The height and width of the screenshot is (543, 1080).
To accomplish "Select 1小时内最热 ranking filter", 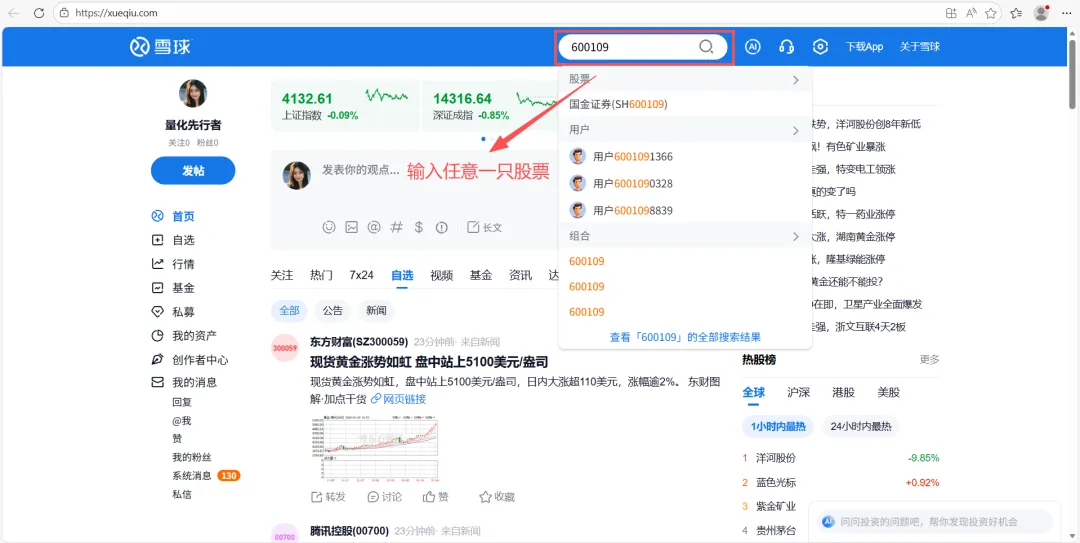I will [778, 427].
